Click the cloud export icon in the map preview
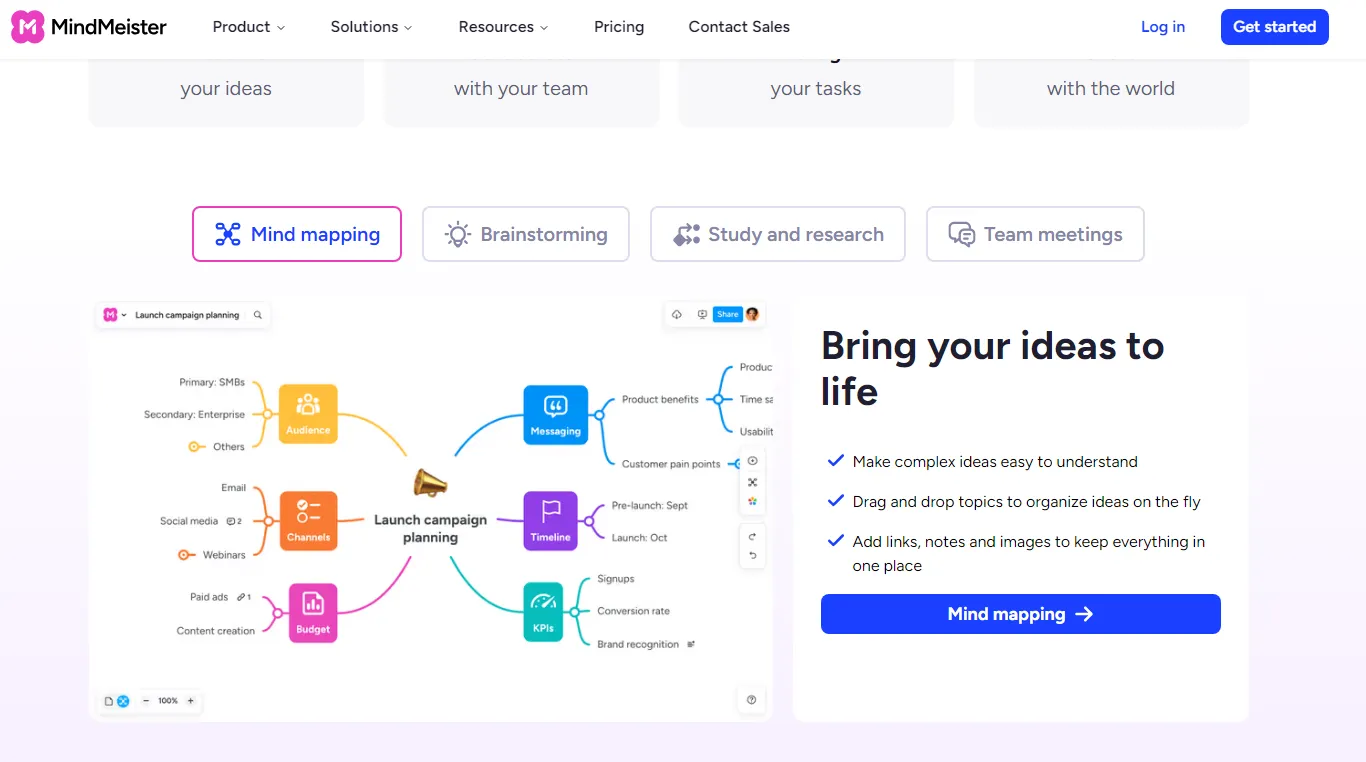Viewport: 1366px width, 762px height. pyautogui.click(x=677, y=314)
